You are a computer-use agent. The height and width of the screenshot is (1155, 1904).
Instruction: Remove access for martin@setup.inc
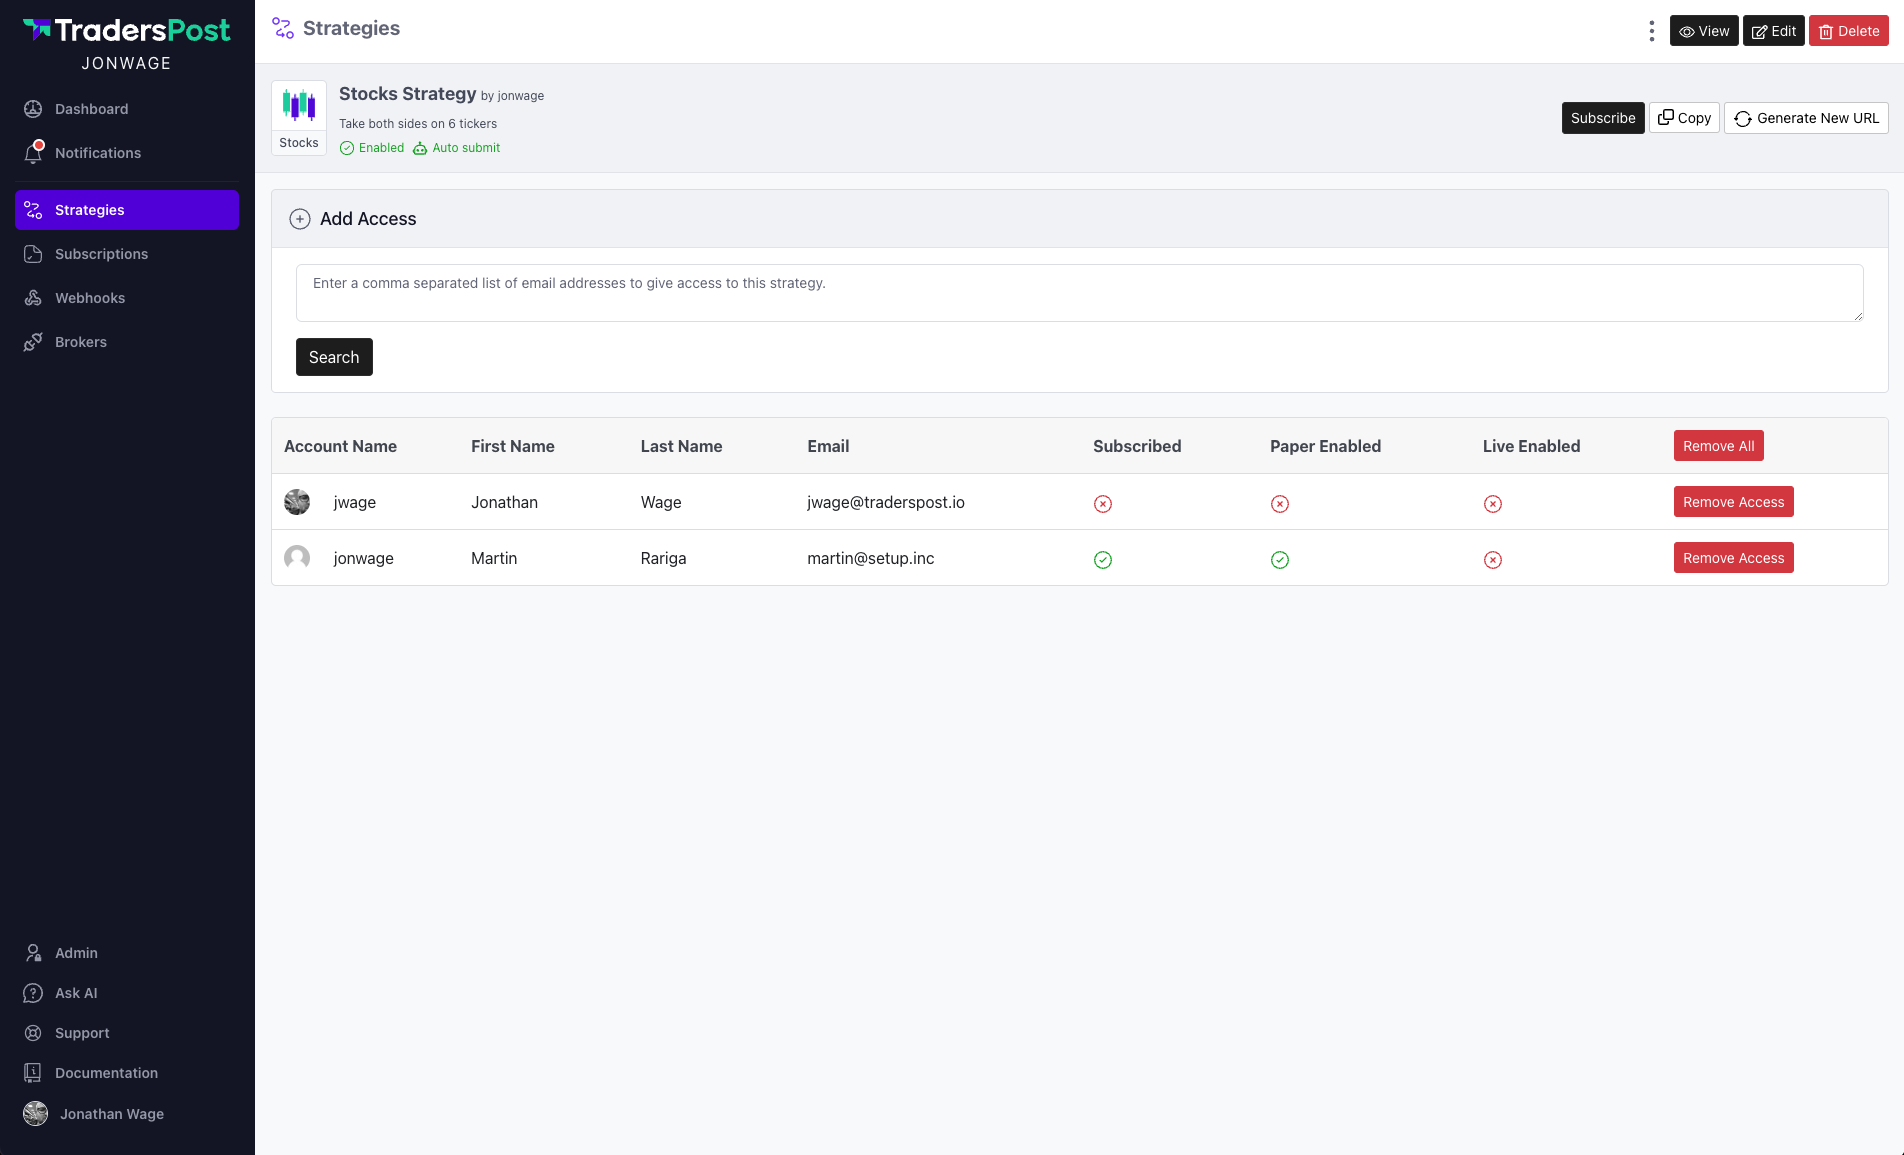[1734, 558]
